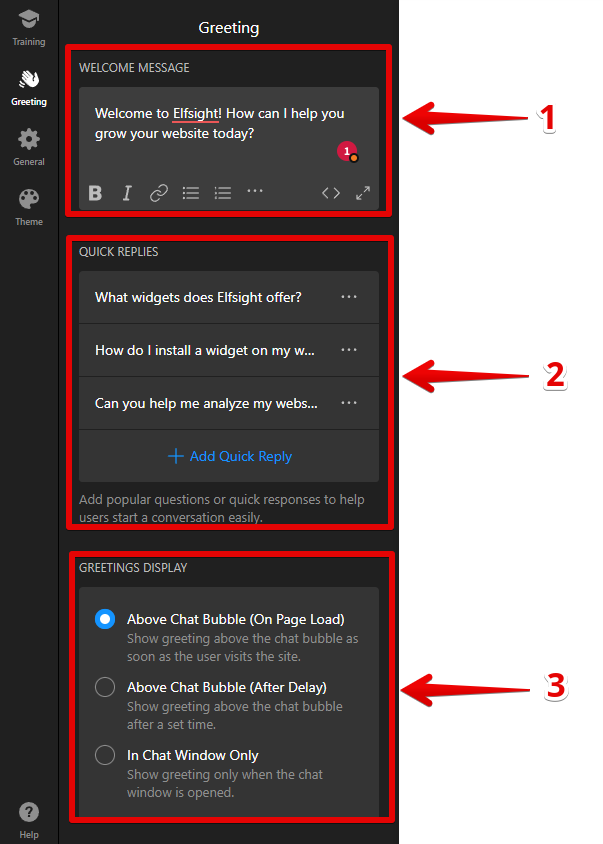The height and width of the screenshot is (844, 603).
Task: Apply bulleted list in welcome editor
Action: 191,193
